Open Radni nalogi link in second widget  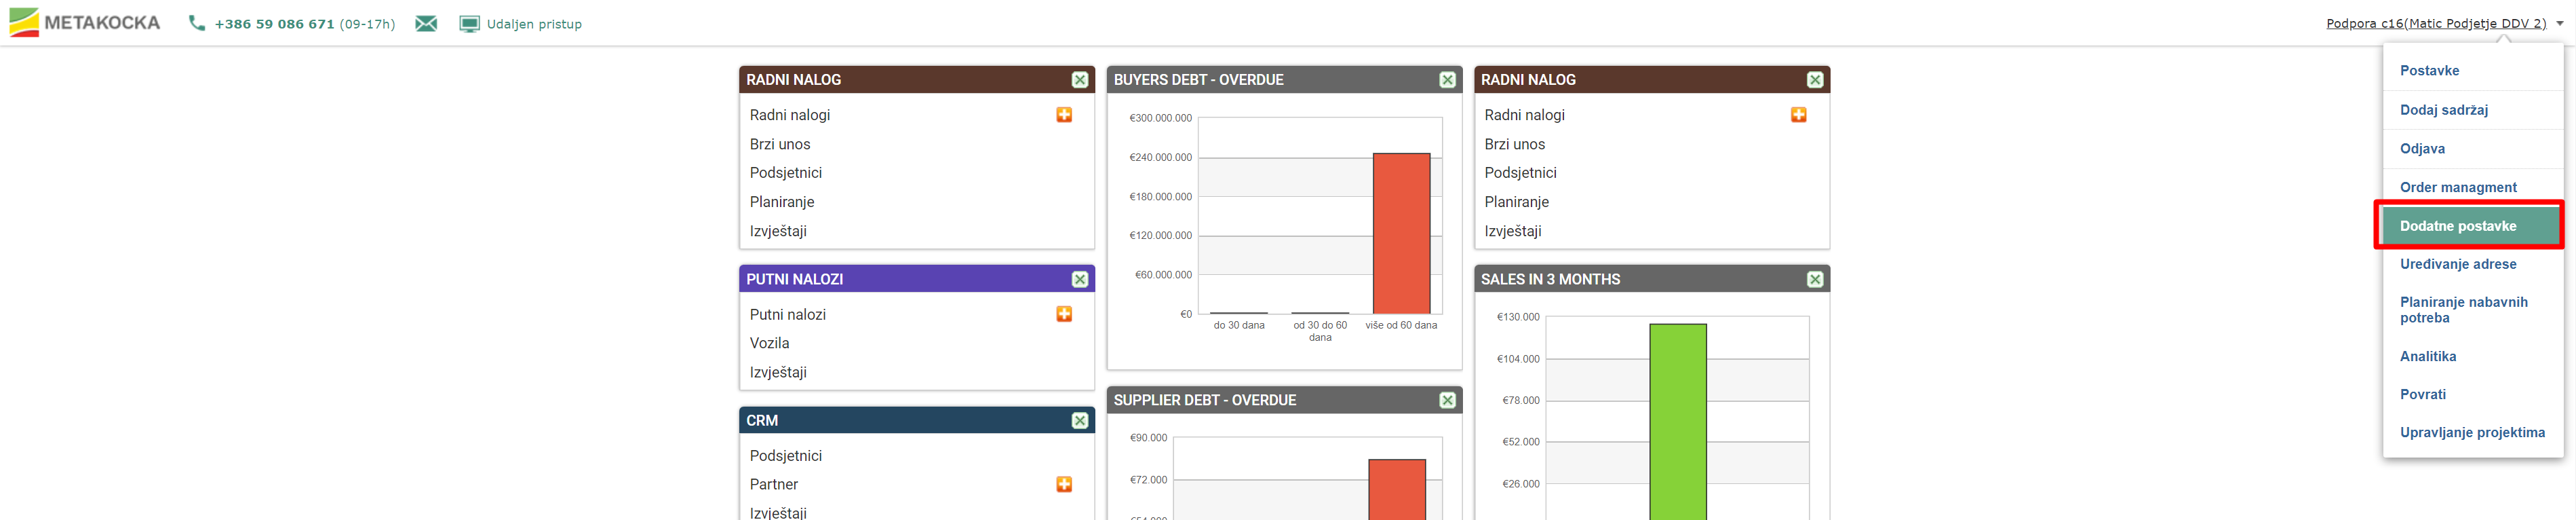click(1525, 115)
